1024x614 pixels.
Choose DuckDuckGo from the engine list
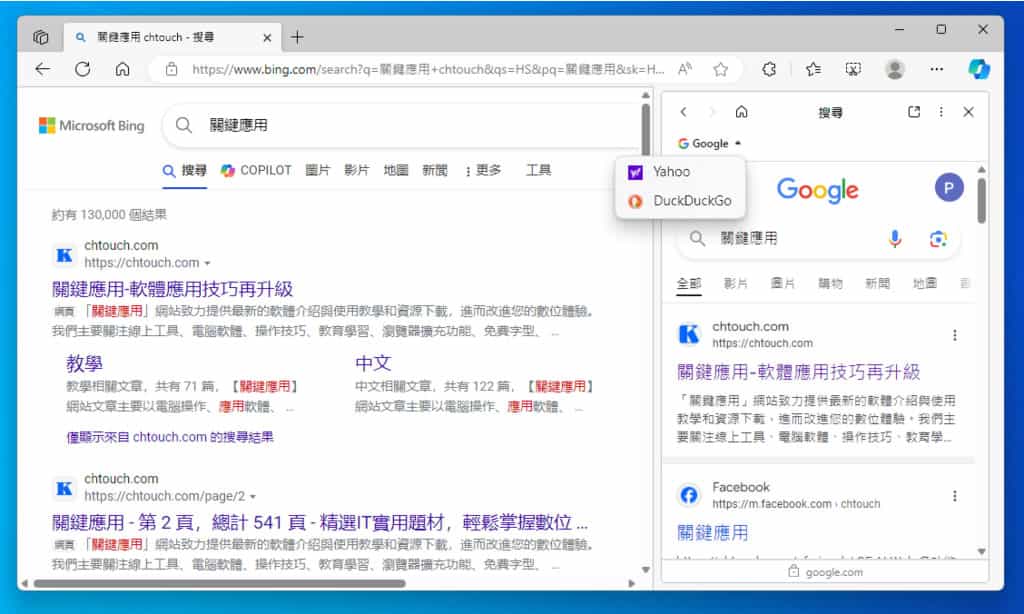680,201
